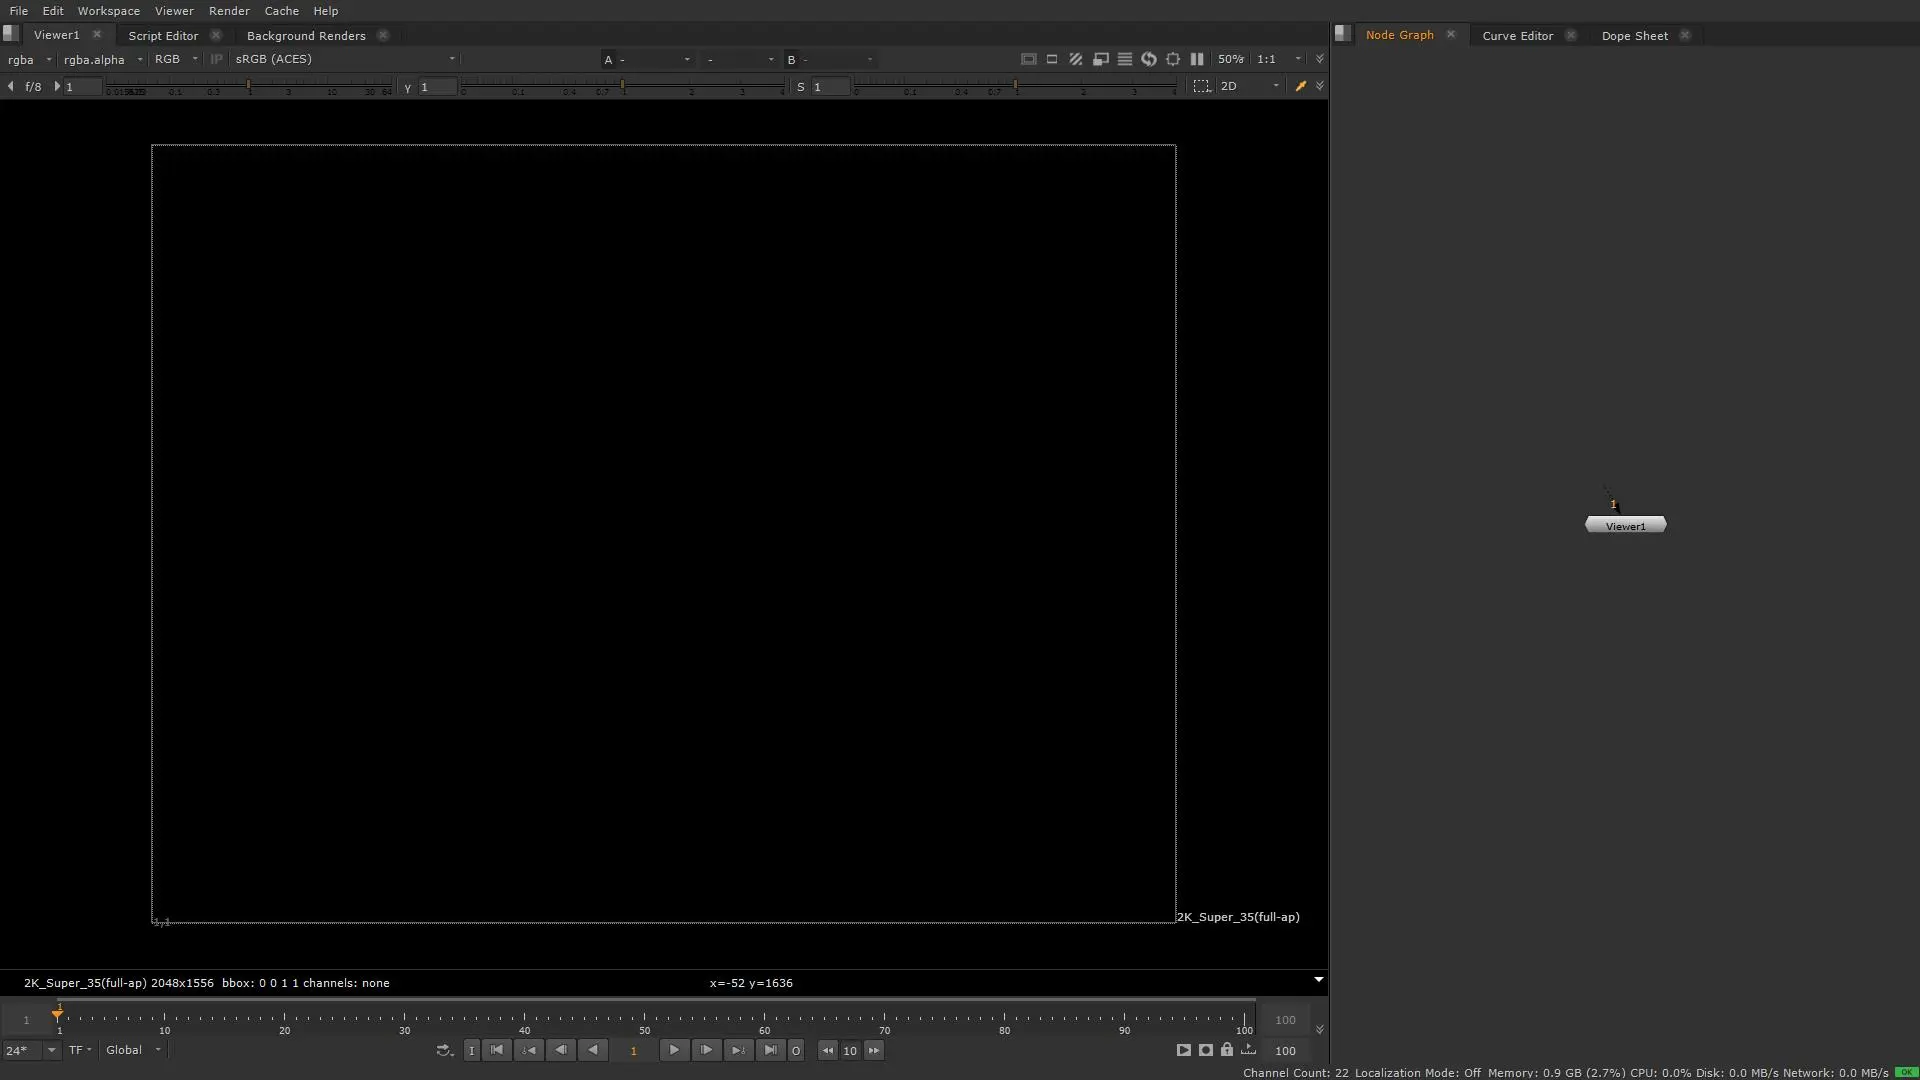Toggle clip to format icon

(1028, 59)
